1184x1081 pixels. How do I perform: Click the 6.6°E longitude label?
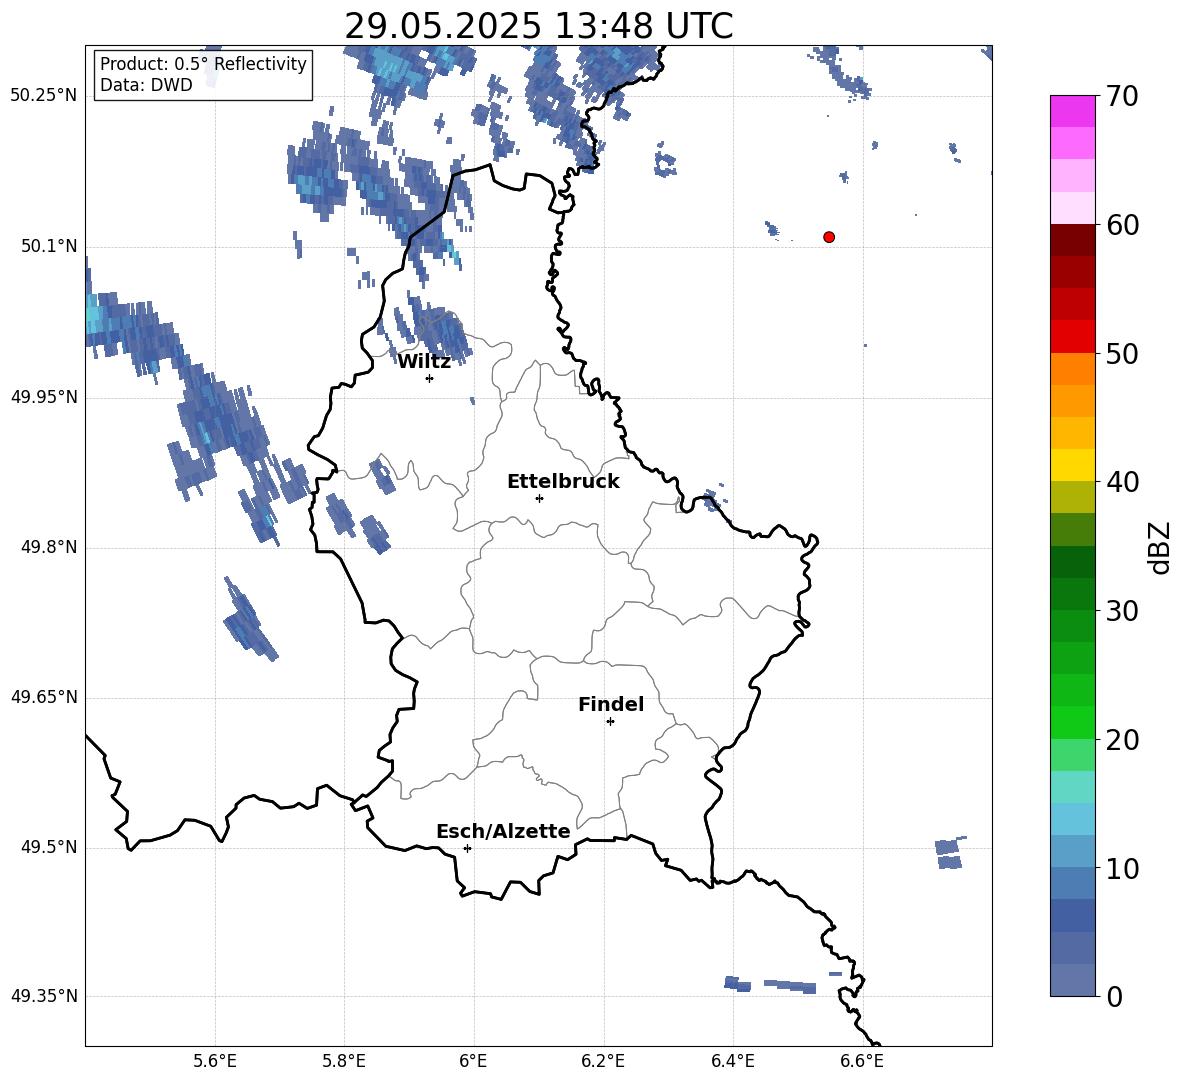[862, 1061]
